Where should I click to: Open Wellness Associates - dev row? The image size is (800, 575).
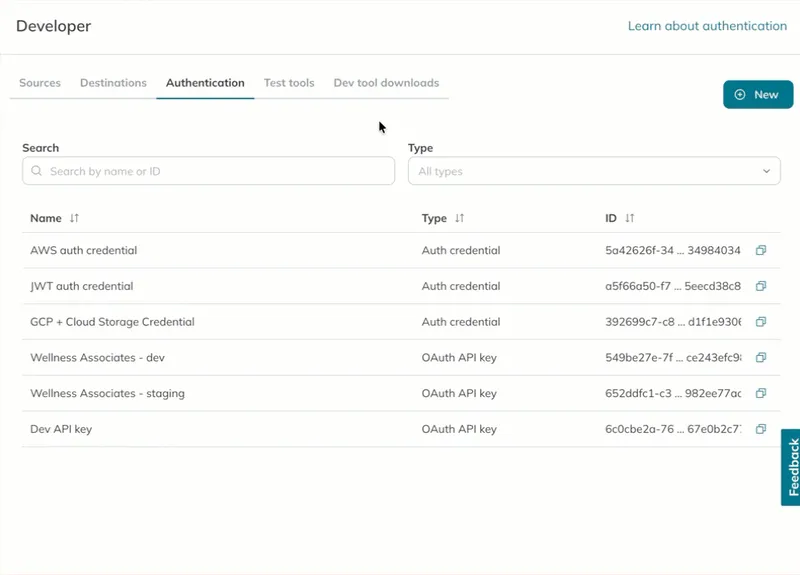point(401,357)
